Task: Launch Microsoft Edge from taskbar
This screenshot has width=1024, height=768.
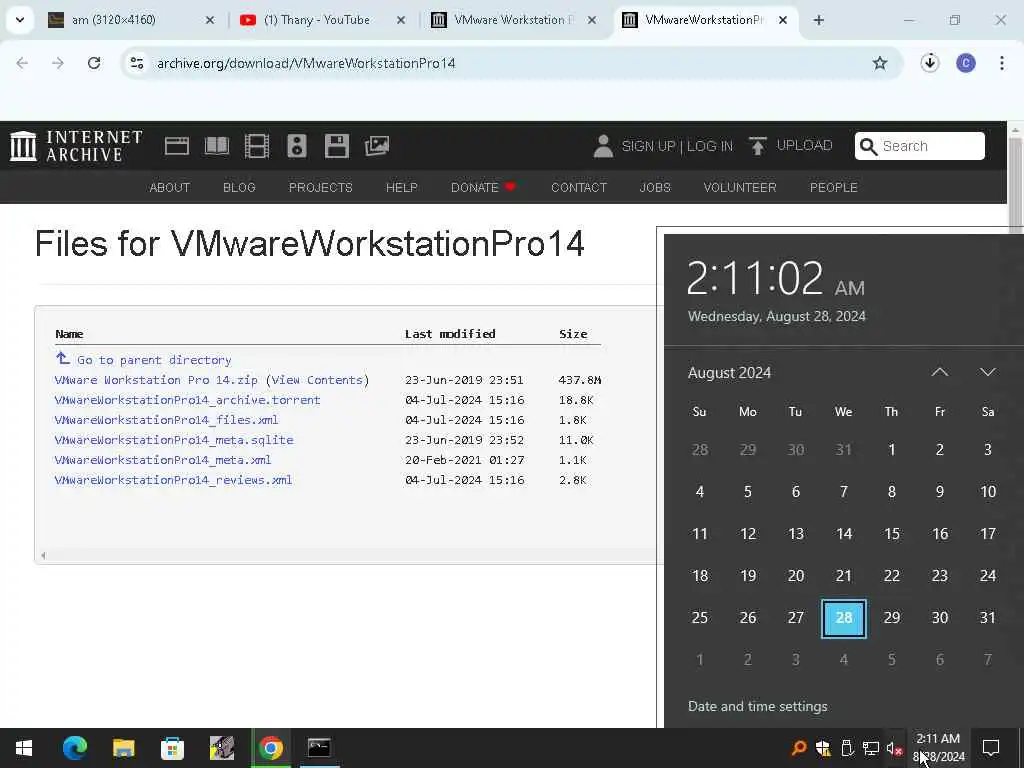Action: 75,748
